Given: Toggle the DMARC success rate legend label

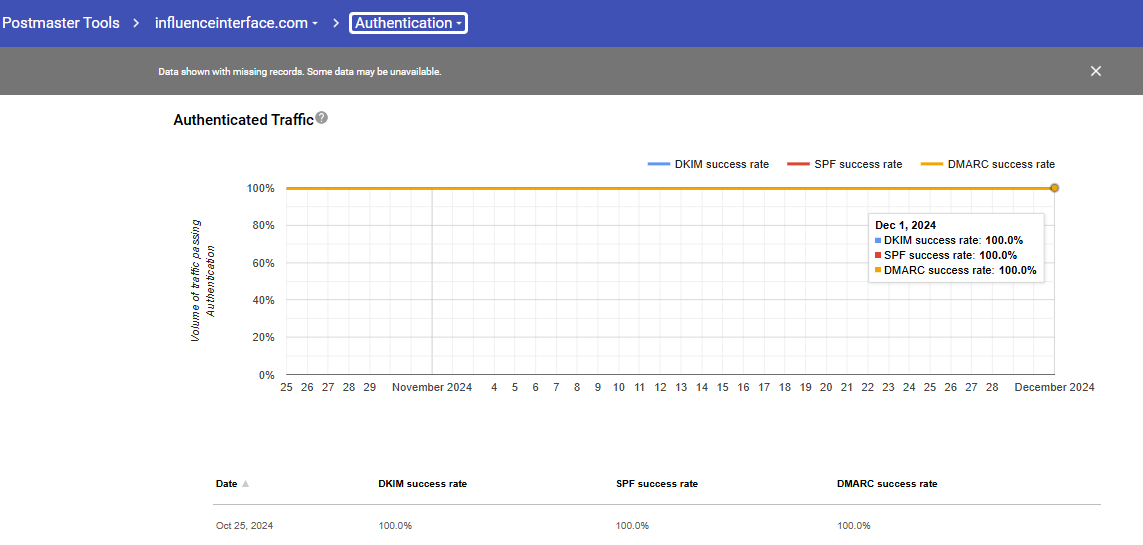Looking at the screenshot, I should click(1001, 164).
